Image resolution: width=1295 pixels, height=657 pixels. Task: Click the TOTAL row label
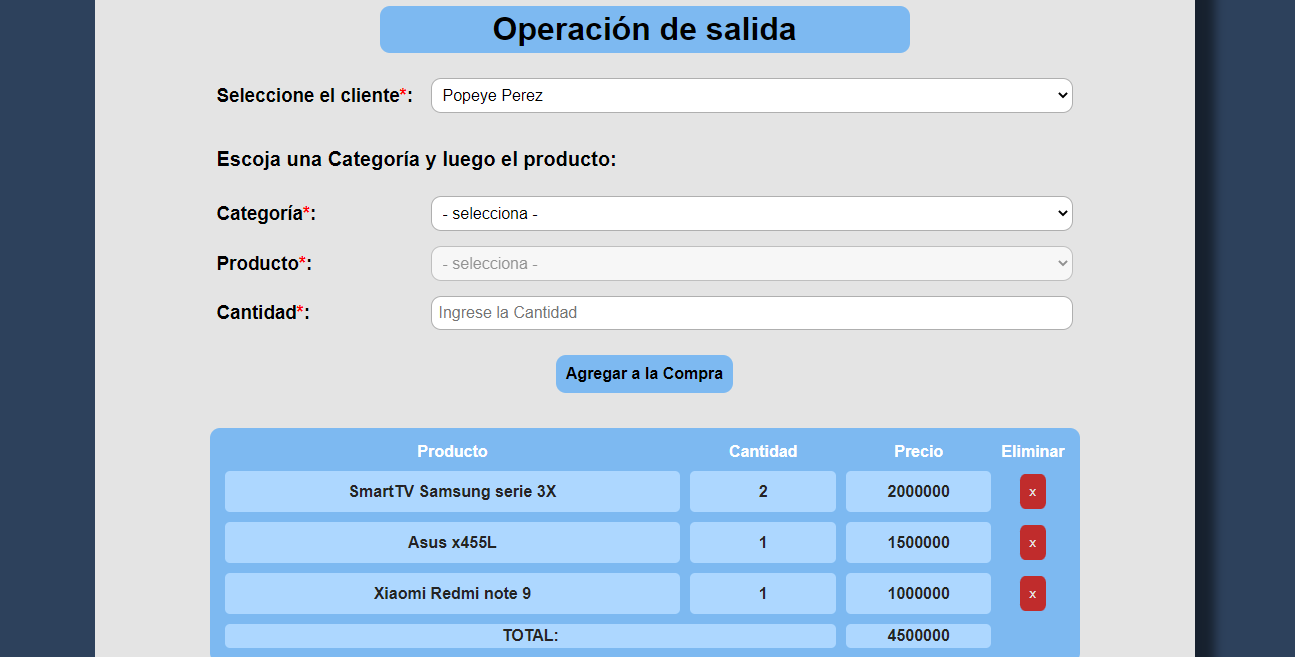tap(530, 635)
